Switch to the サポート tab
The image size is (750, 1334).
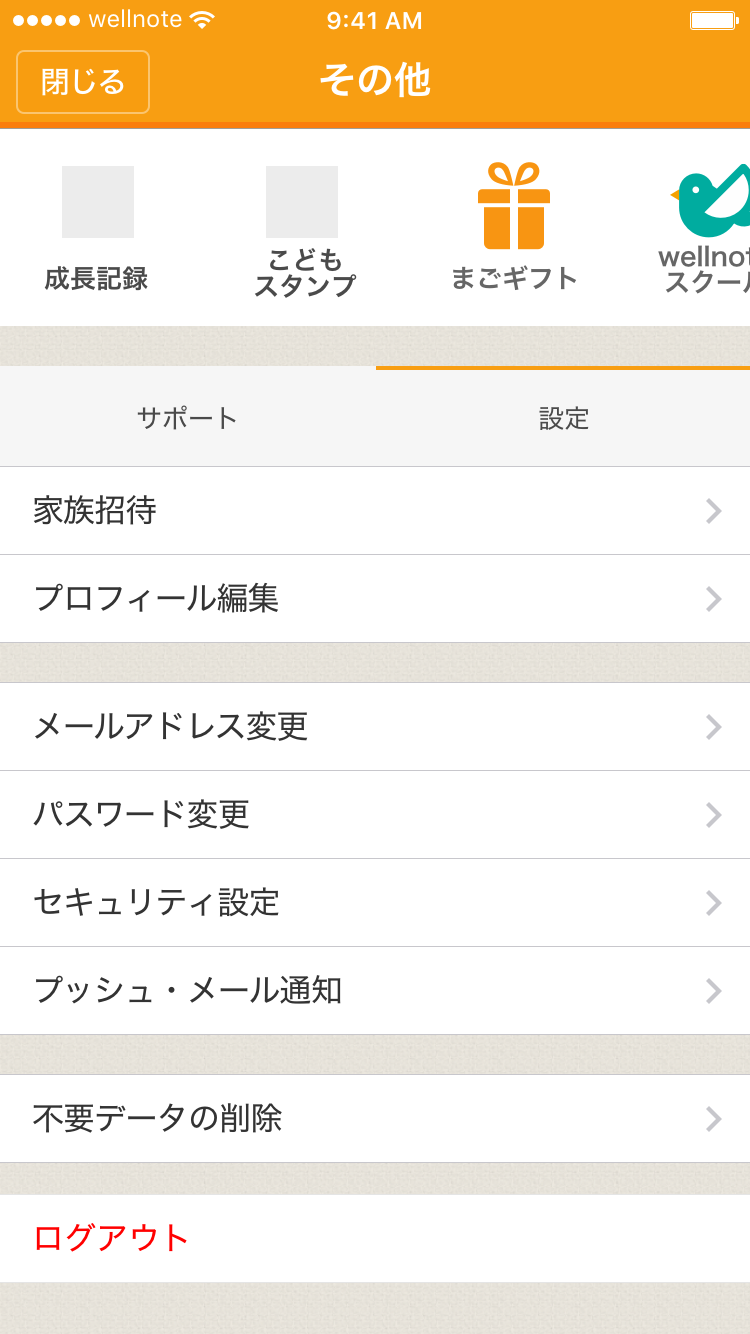pos(187,418)
